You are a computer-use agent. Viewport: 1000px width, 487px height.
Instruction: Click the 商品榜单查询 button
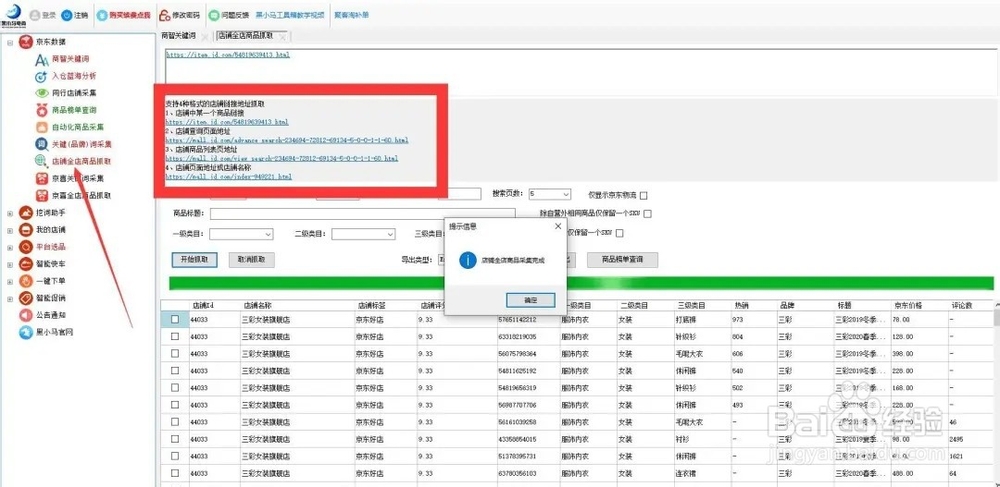tap(622, 260)
